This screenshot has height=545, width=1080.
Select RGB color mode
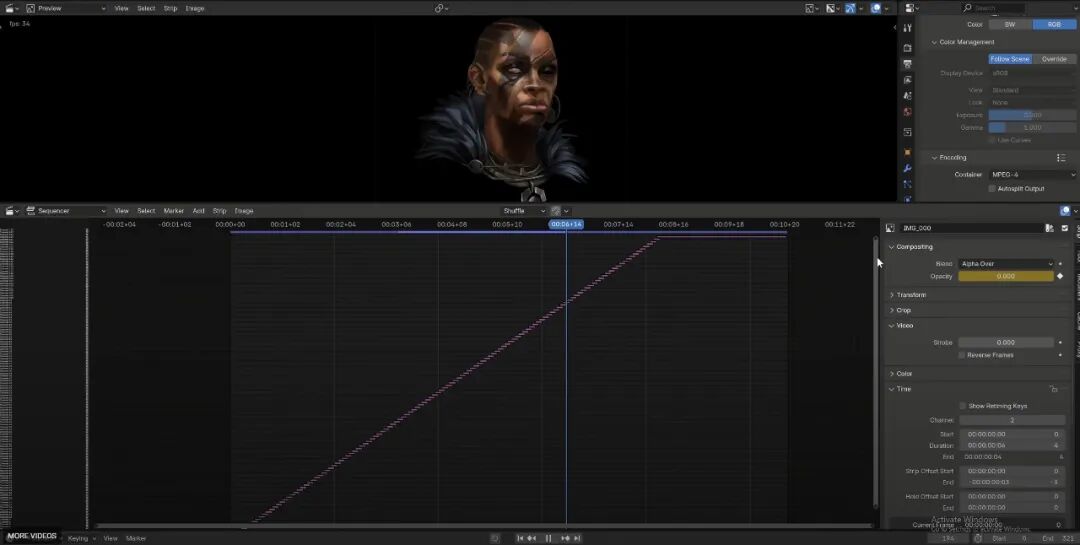click(1054, 24)
